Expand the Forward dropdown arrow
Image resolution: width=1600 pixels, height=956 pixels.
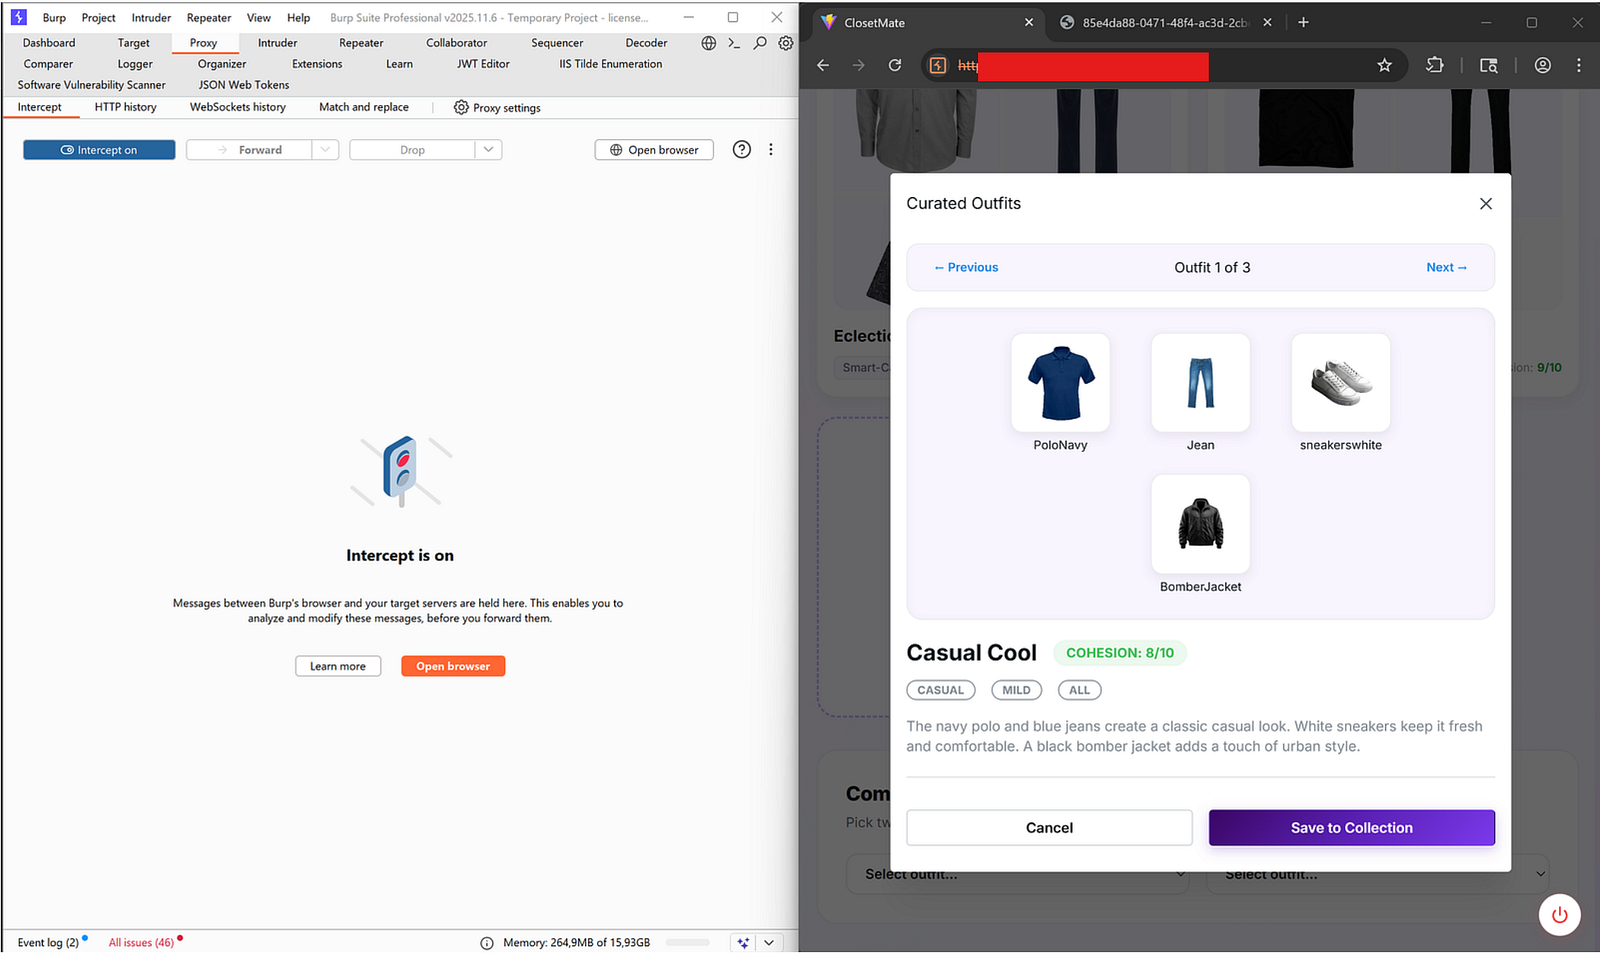click(325, 150)
